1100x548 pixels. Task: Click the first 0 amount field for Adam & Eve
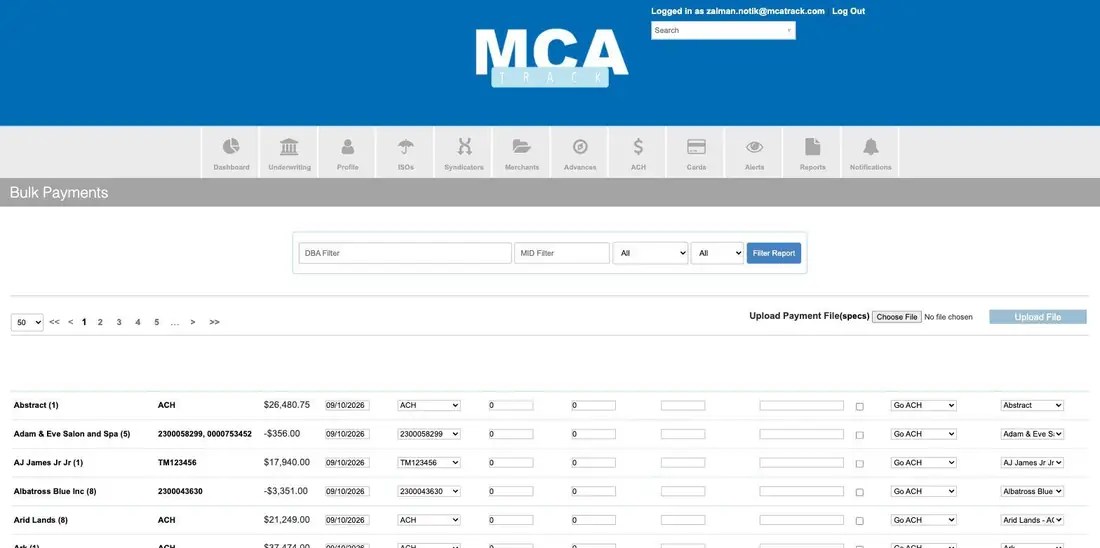pyautogui.click(x=511, y=434)
